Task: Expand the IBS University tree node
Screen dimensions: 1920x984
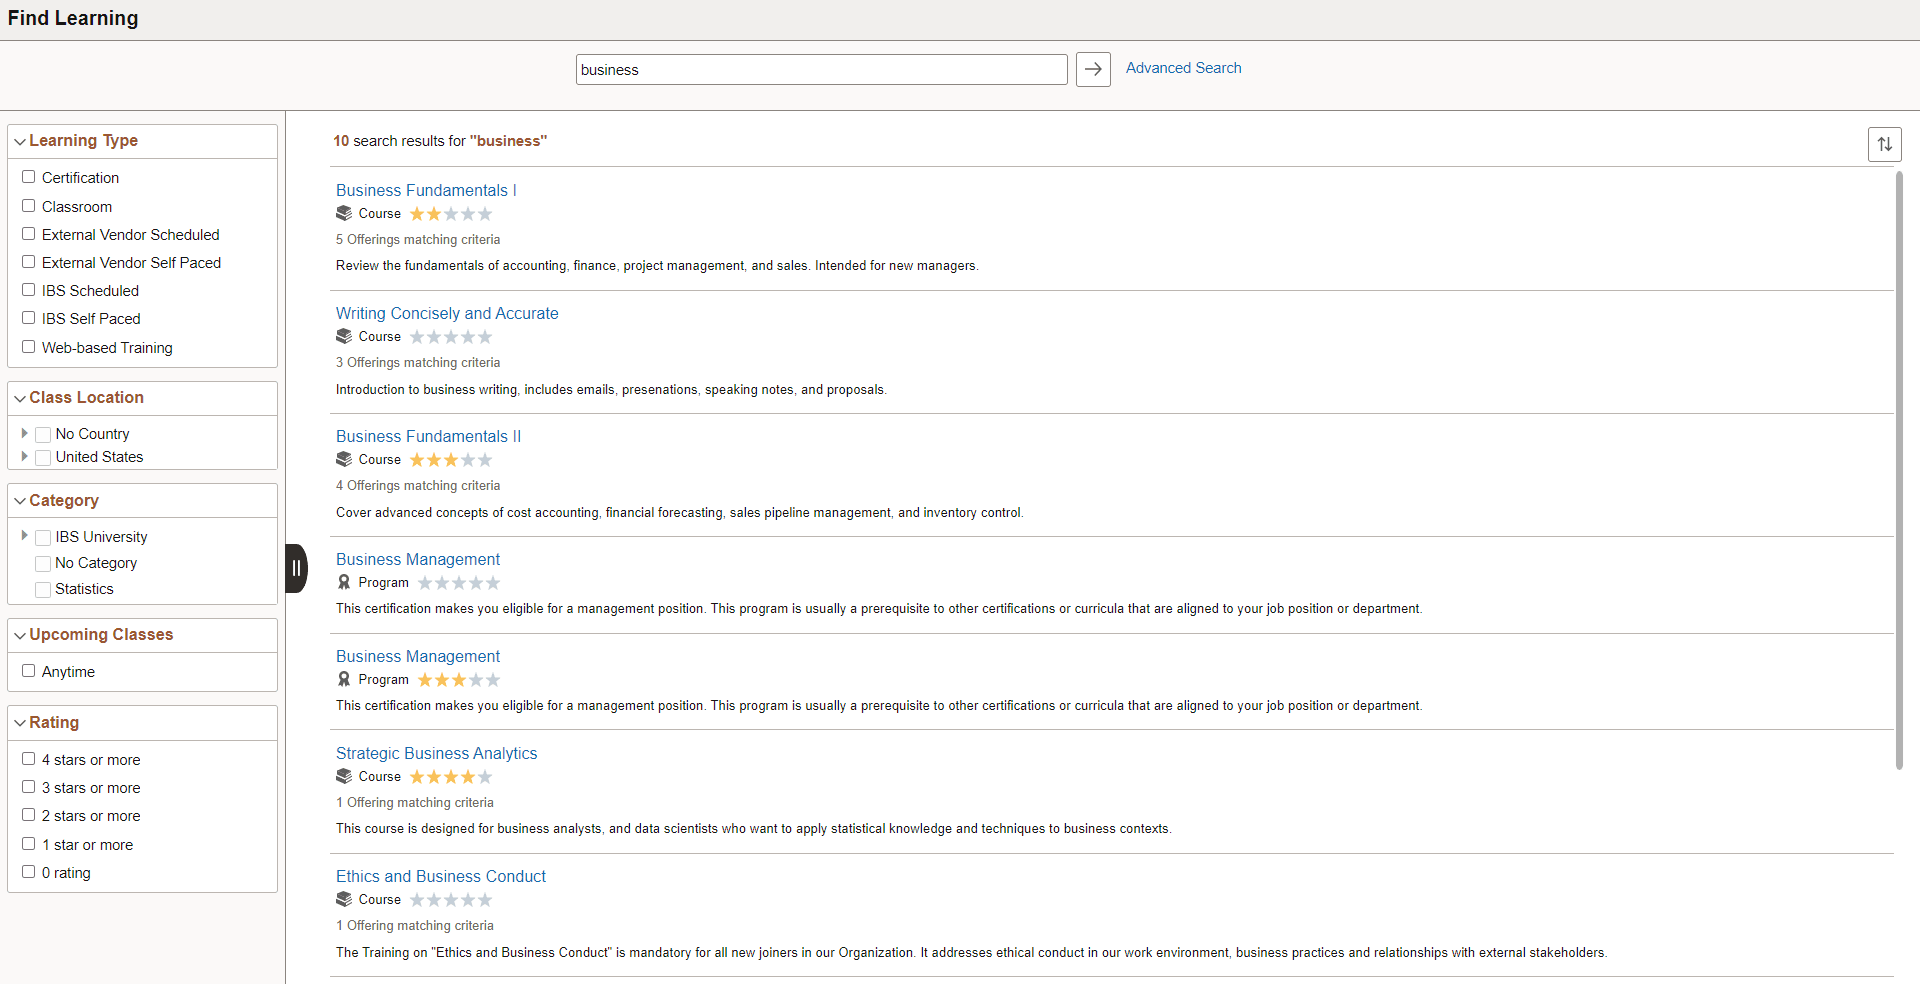Action: pyautogui.click(x=24, y=536)
